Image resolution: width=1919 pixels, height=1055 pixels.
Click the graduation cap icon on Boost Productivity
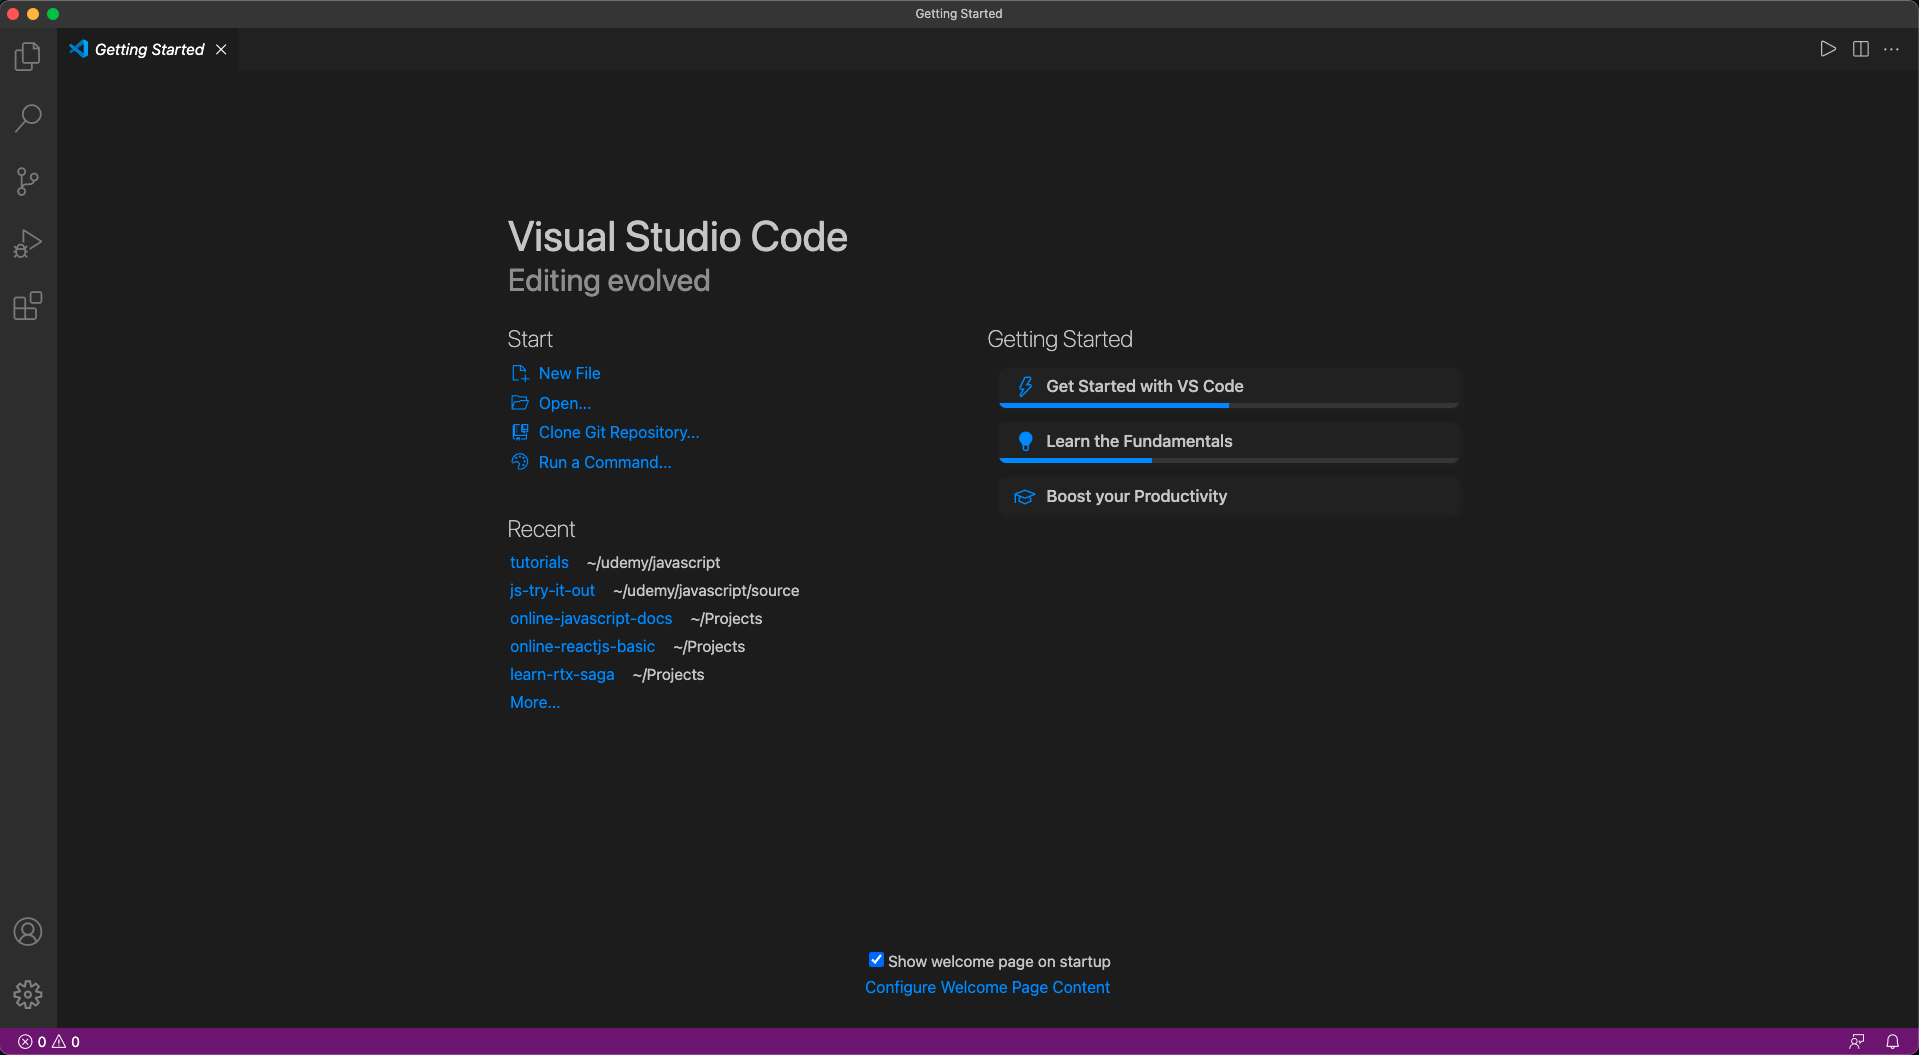pos(1024,497)
